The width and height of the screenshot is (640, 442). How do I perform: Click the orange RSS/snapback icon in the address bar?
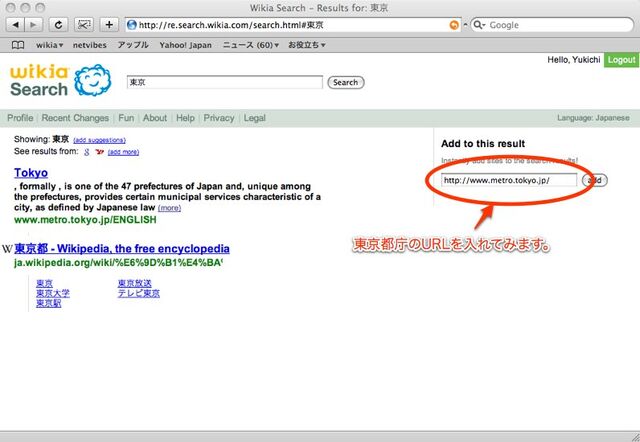pos(454,25)
